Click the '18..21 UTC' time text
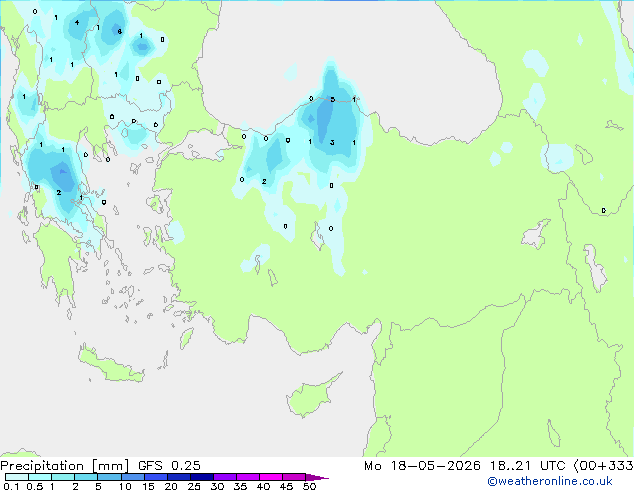Screen dimensions: 634x490 [527, 466]
